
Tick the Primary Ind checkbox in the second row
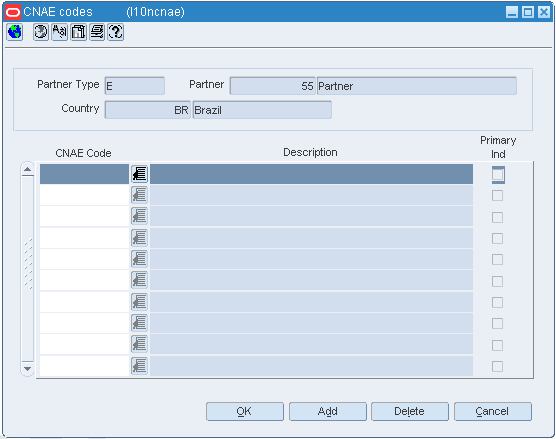tap(497, 195)
